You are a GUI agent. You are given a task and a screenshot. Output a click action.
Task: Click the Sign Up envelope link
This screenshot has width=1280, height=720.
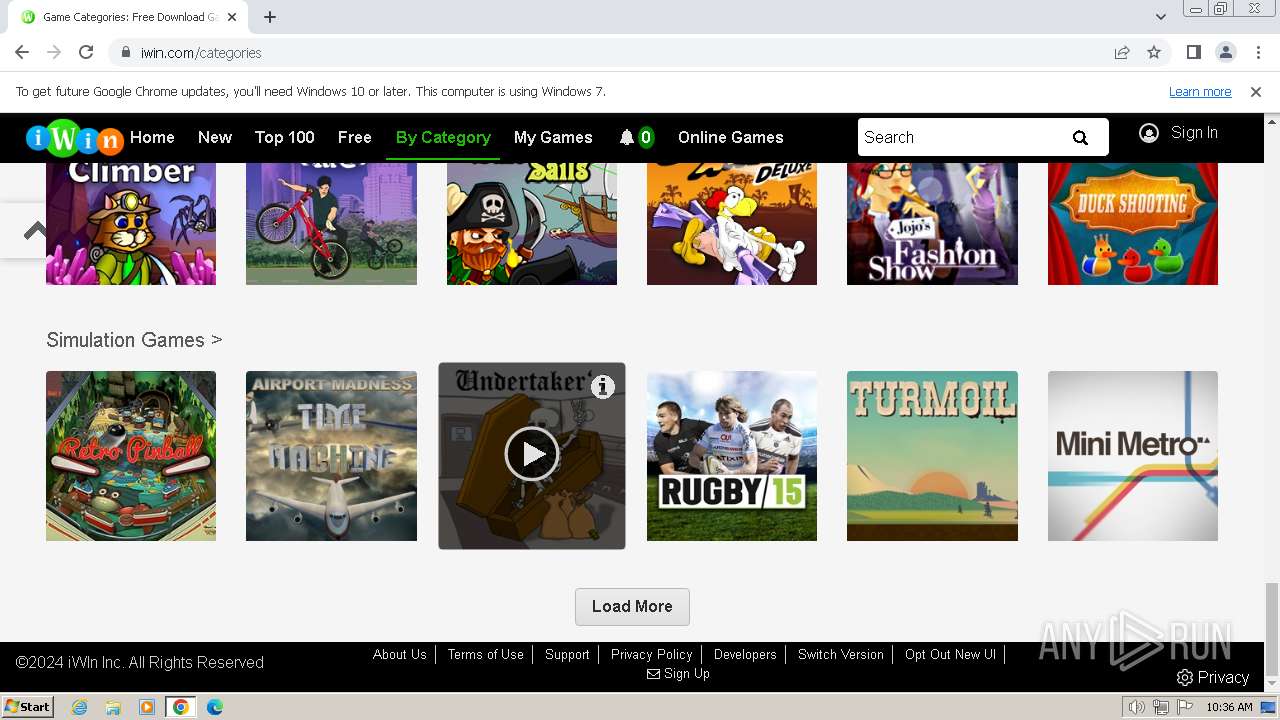(678, 674)
